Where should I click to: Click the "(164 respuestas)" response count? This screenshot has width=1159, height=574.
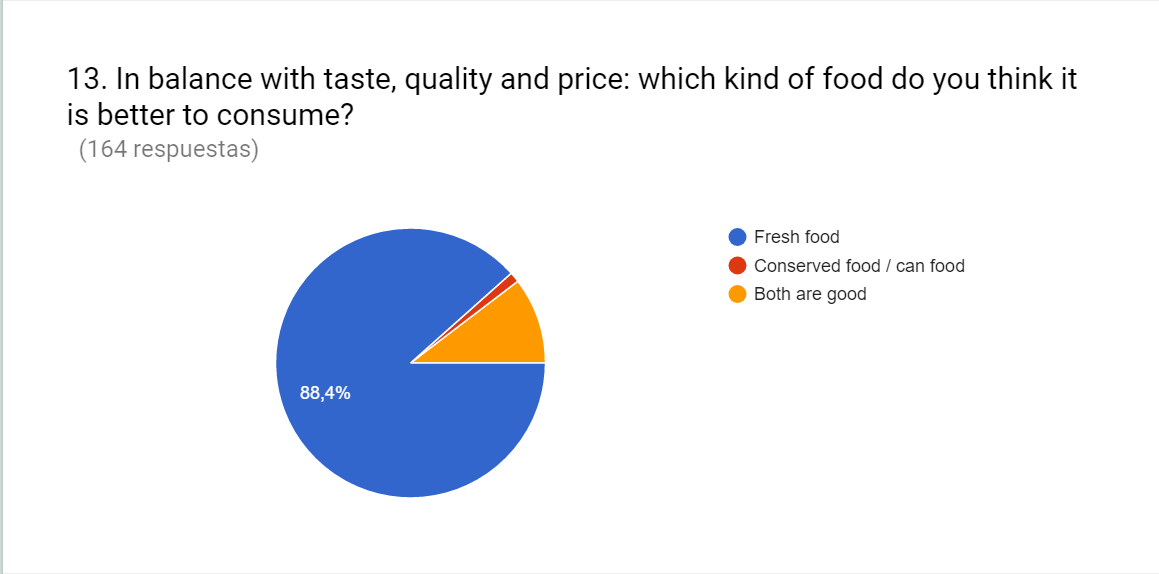168,151
